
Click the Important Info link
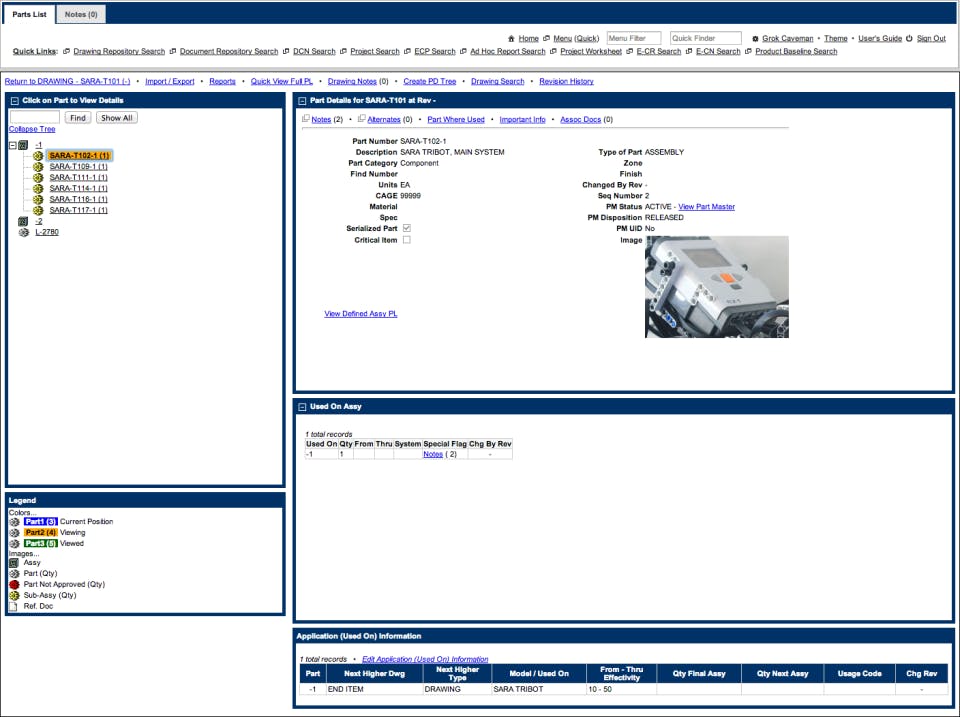[522, 119]
